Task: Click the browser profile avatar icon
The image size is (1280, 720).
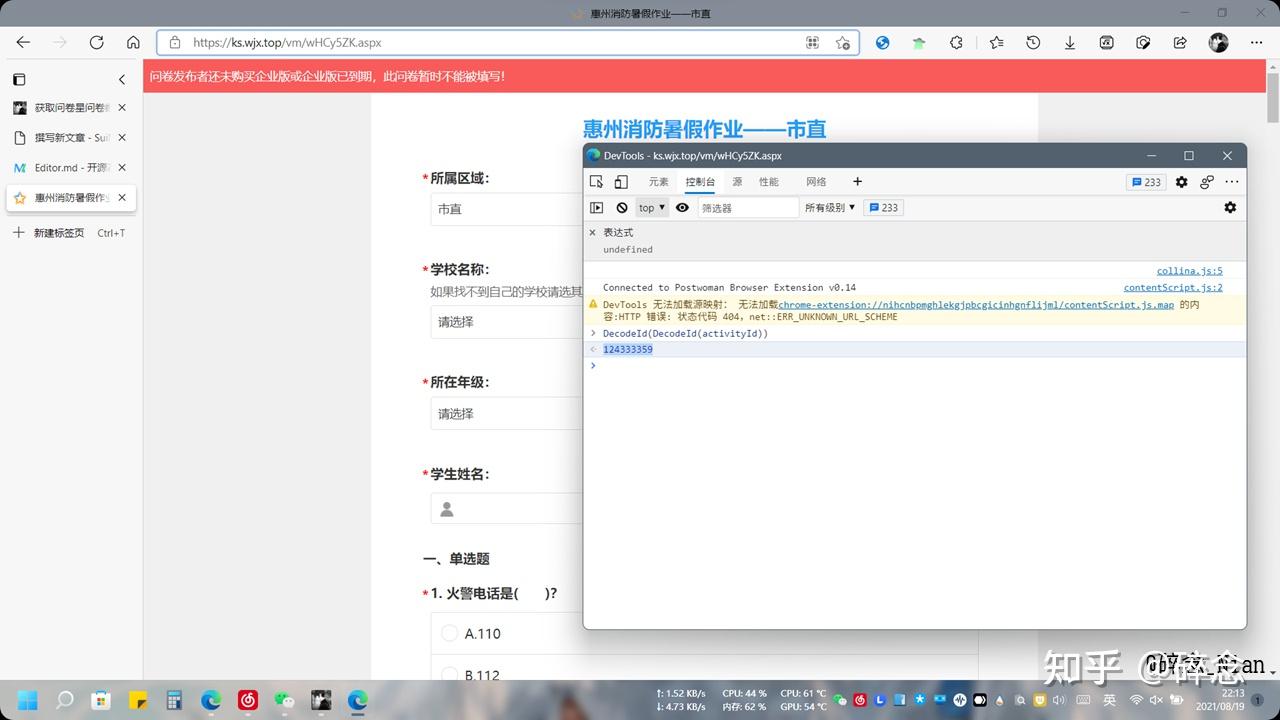Action: (x=1217, y=43)
